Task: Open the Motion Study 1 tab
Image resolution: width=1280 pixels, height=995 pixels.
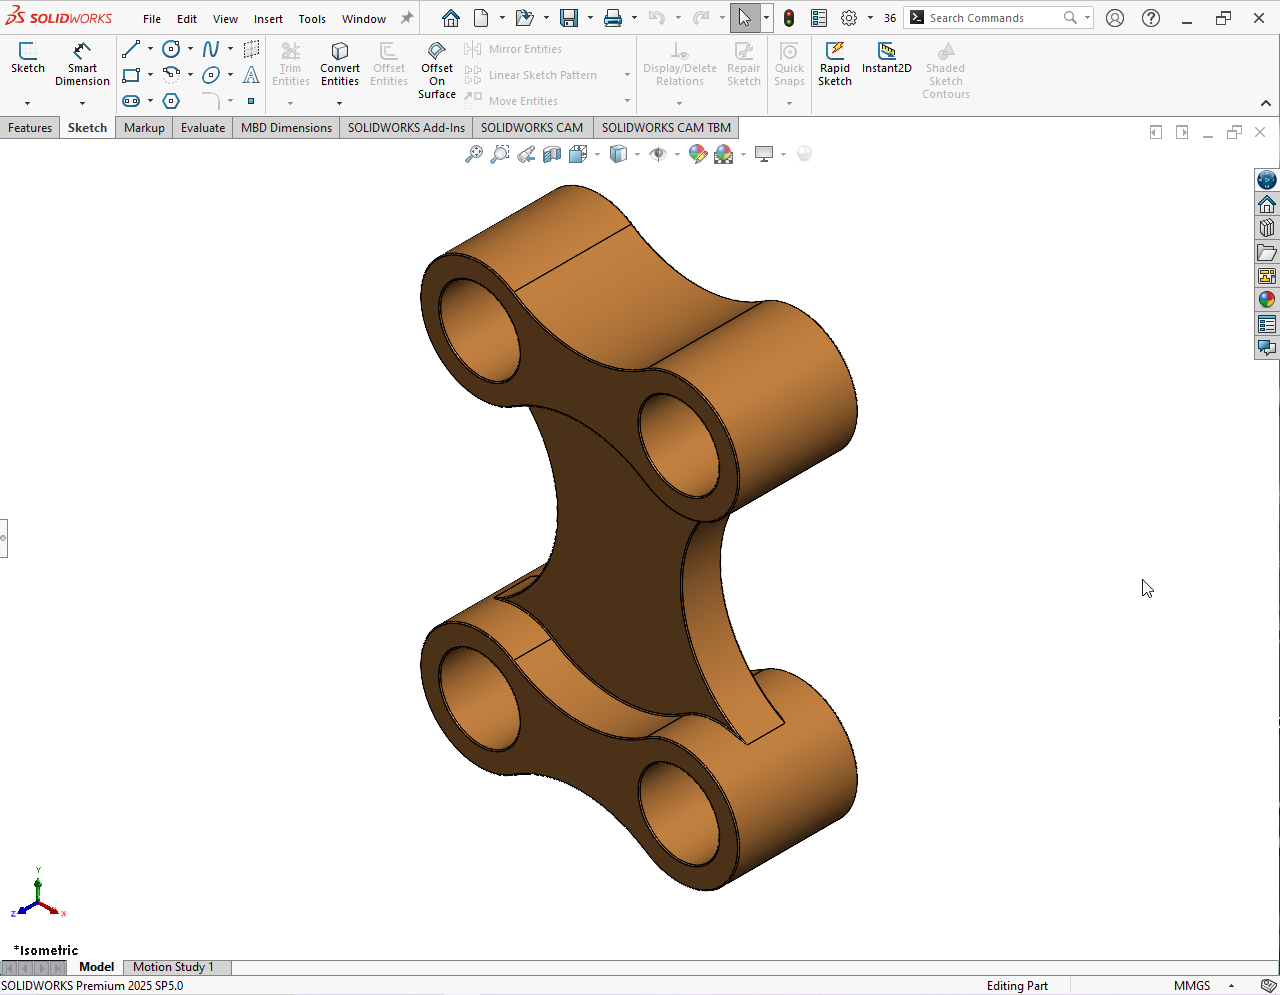Action: 173,967
